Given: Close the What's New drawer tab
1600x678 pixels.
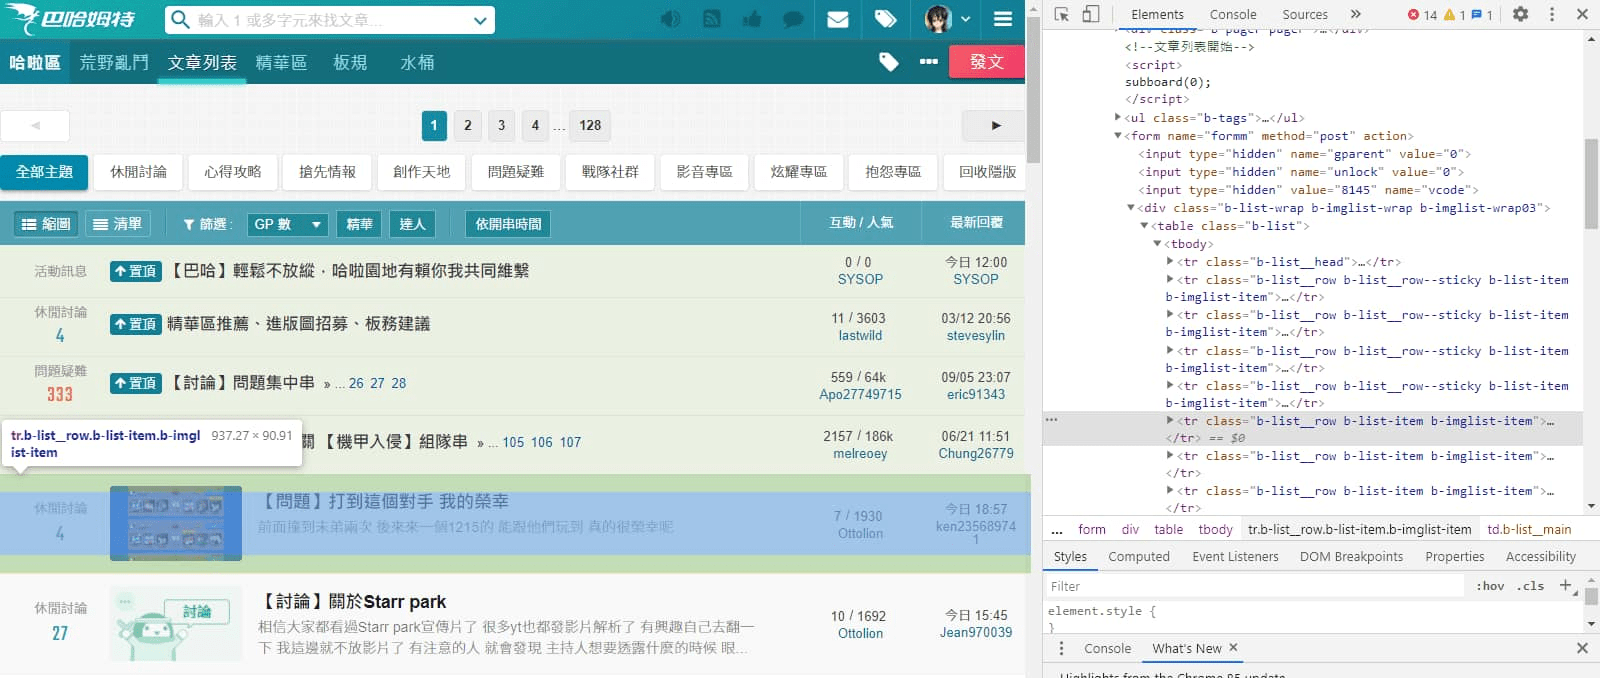Looking at the screenshot, I should tap(1233, 648).
